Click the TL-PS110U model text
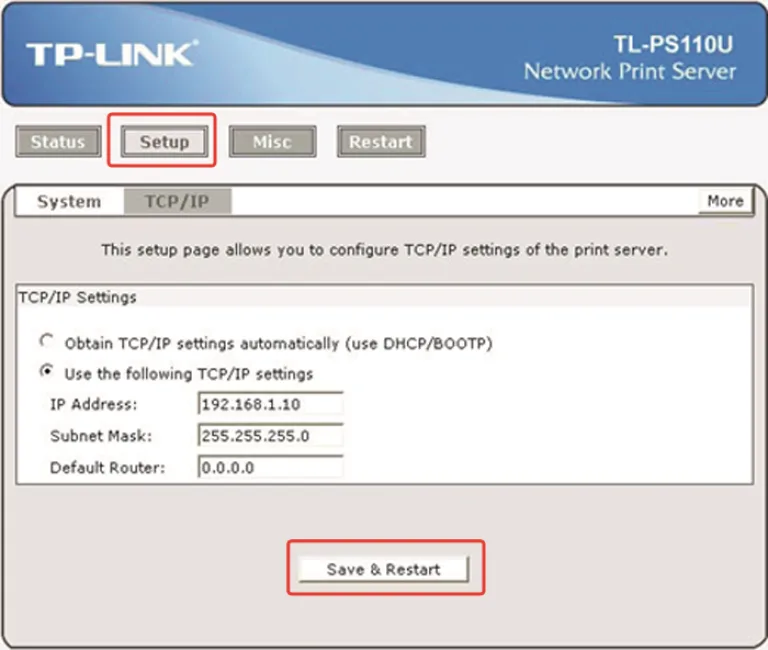 tap(673, 45)
